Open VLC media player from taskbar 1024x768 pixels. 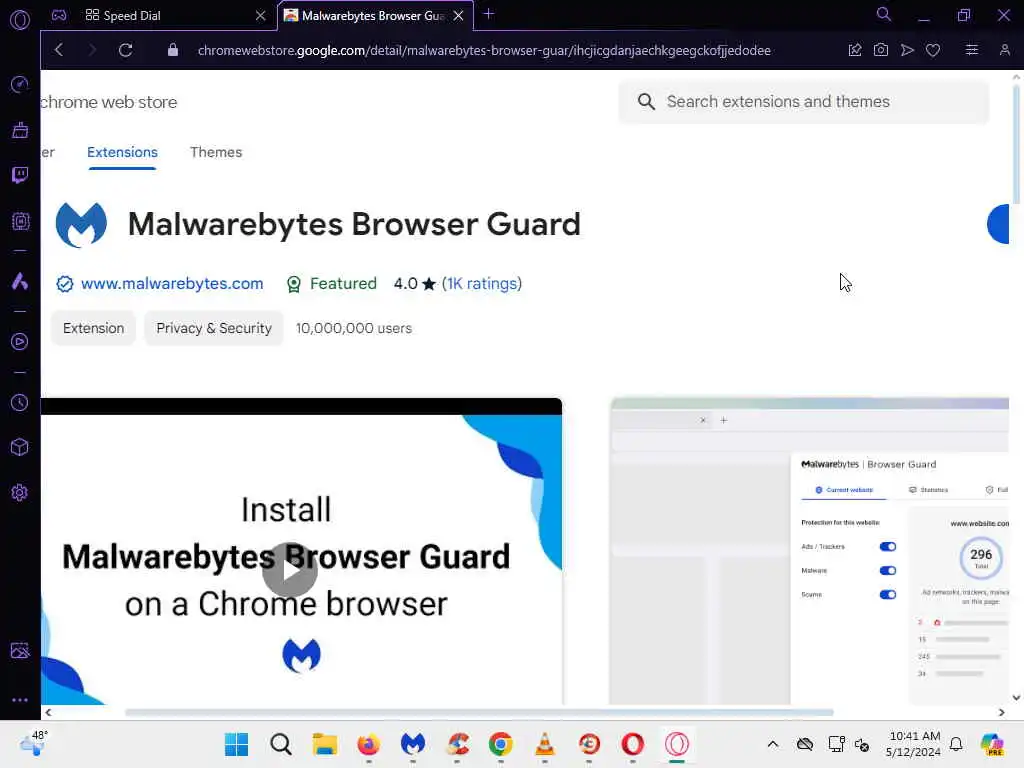[x=545, y=744]
